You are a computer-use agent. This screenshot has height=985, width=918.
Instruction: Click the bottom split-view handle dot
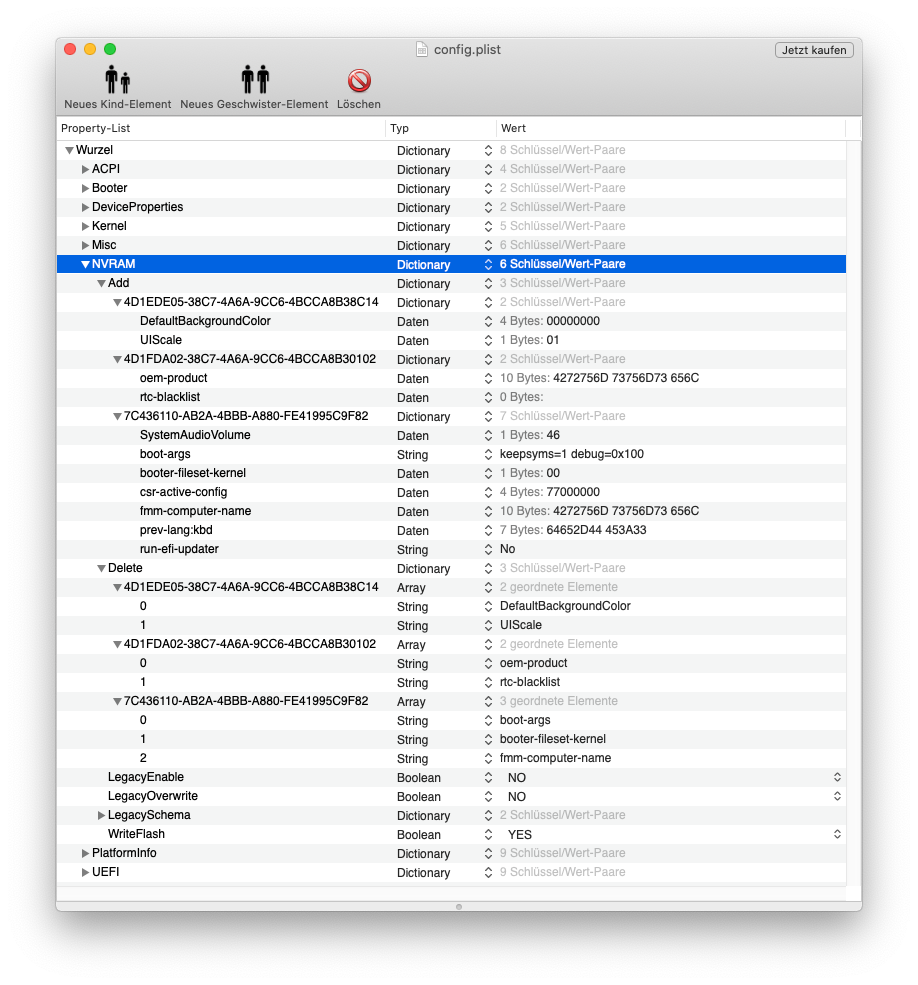pyautogui.click(x=459, y=906)
